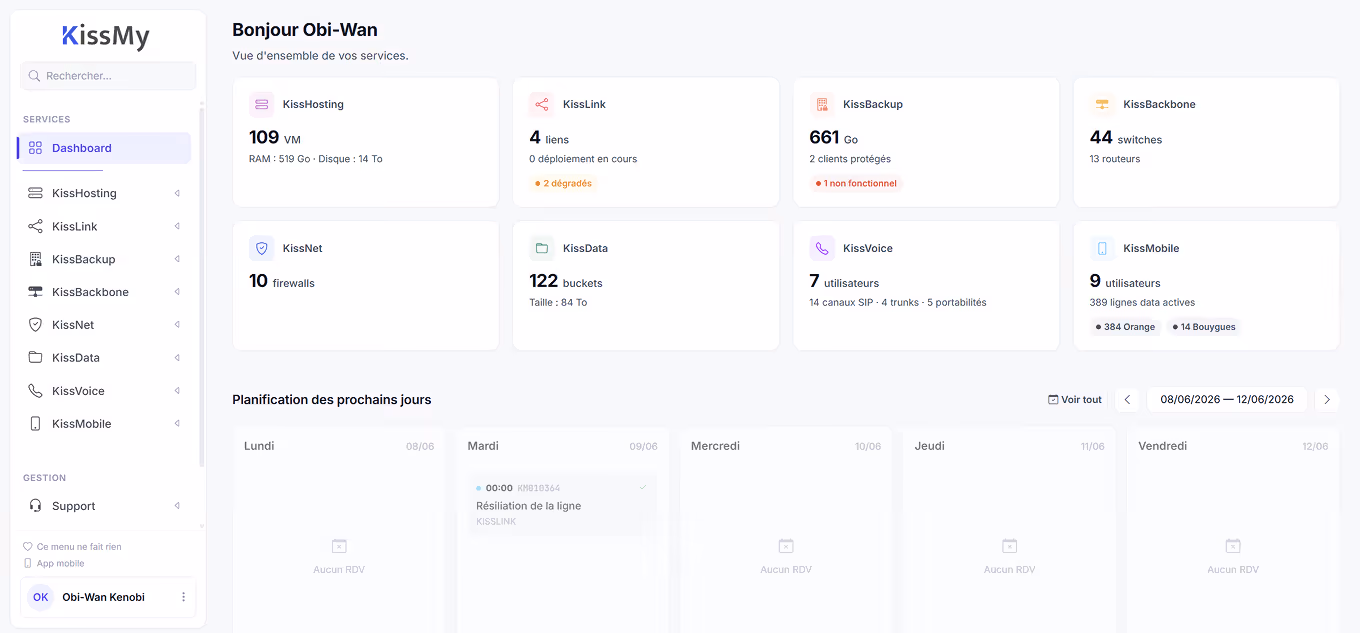Screen dimensions: 1360x633
Task: Click the KissVoice card phone icon
Action: (822, 248)
